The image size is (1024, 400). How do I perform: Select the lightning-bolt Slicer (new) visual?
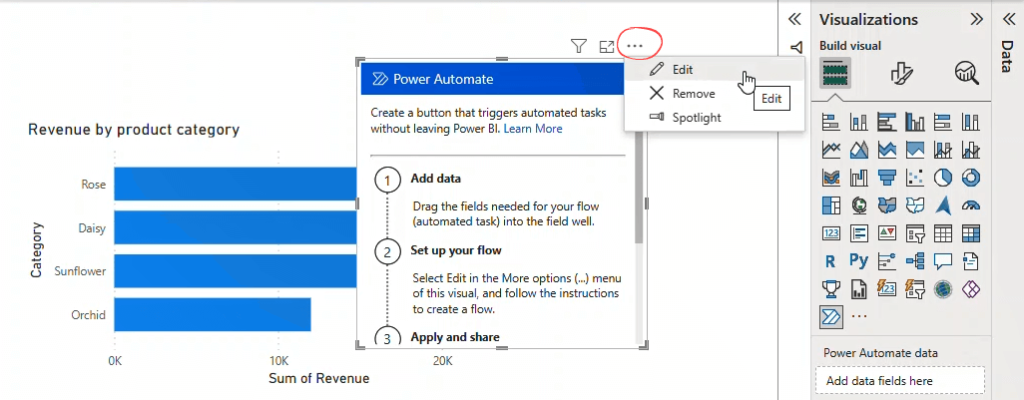(916, 288)
